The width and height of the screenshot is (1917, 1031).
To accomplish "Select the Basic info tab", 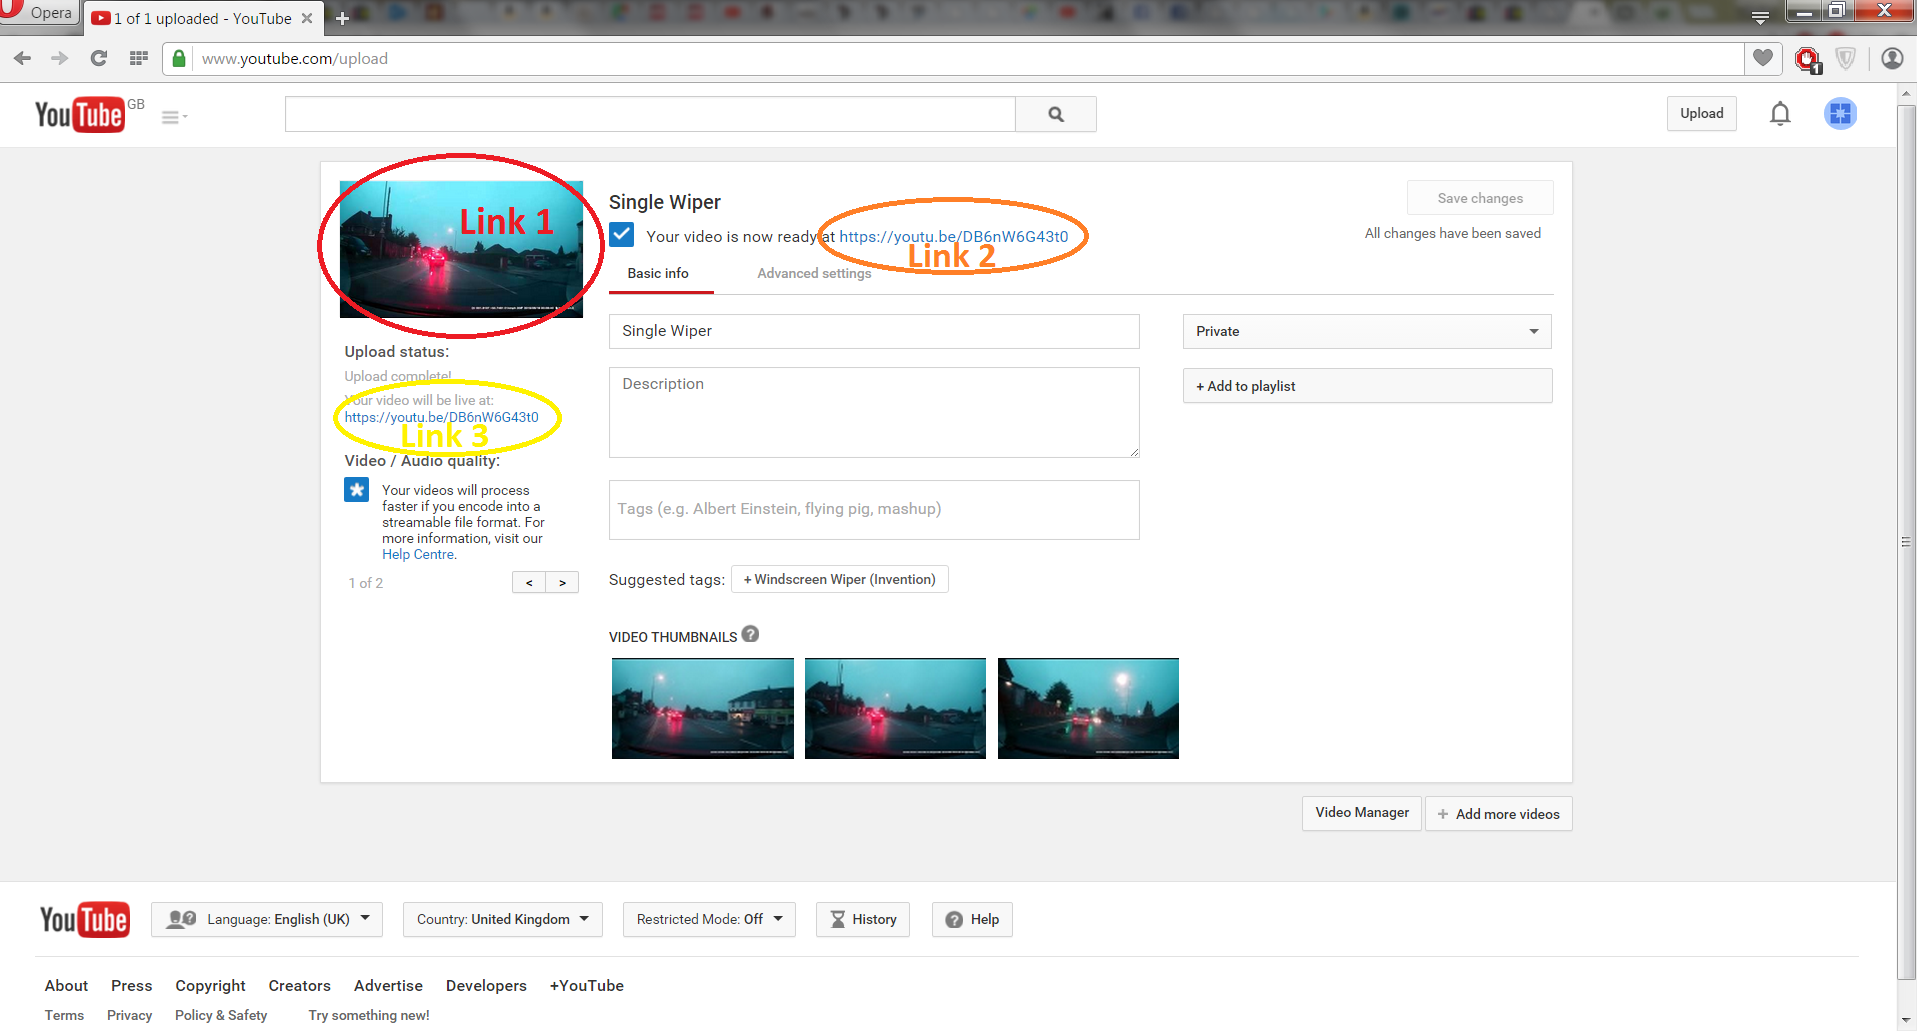I will pos(658,273).
